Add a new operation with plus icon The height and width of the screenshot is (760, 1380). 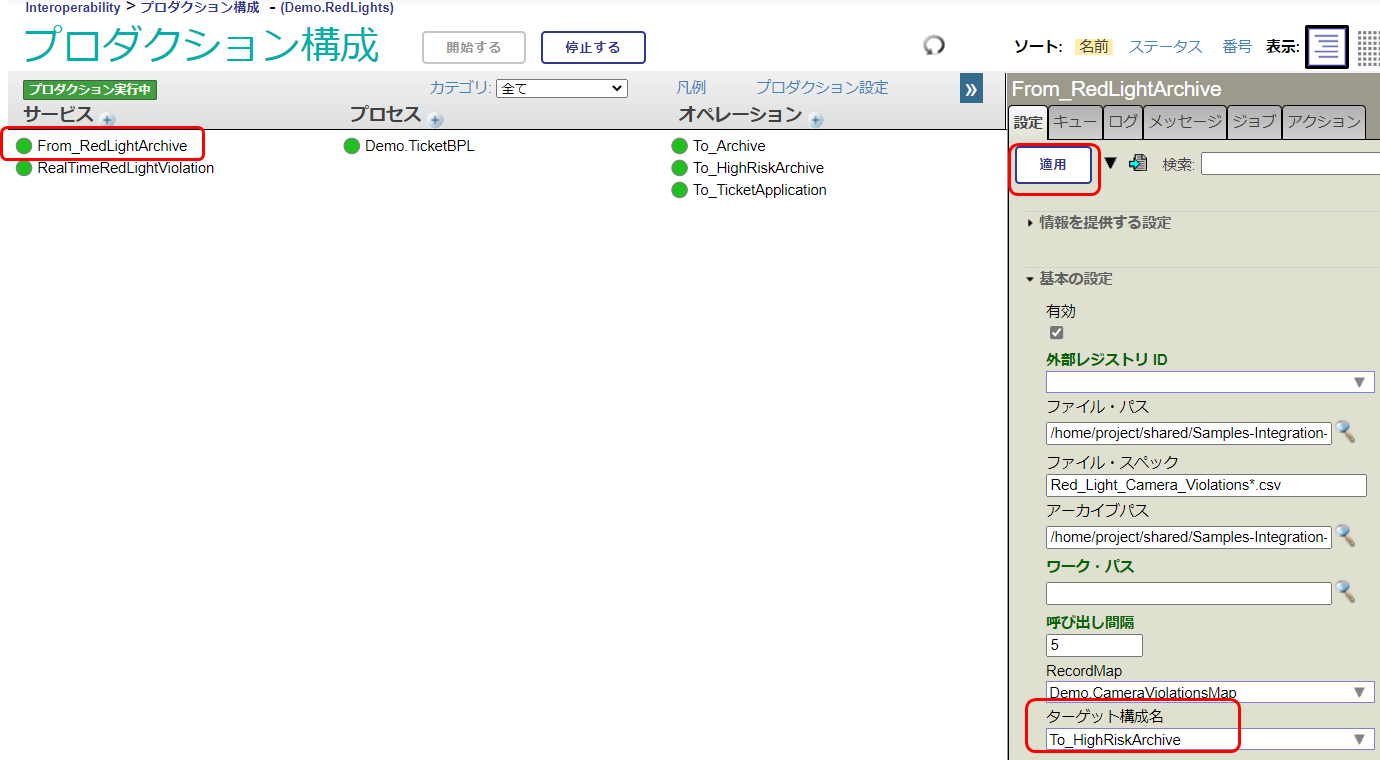(816, 120)
